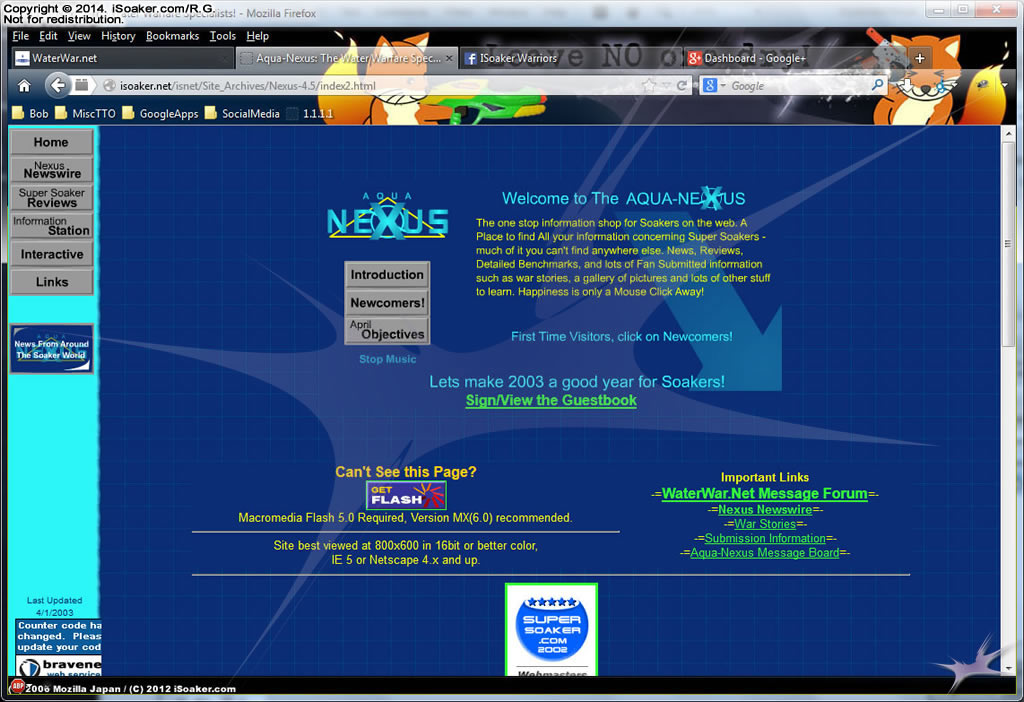Open a new tab with the plus button
Viewport: 1024px width, 702px height.
point(920,58)
